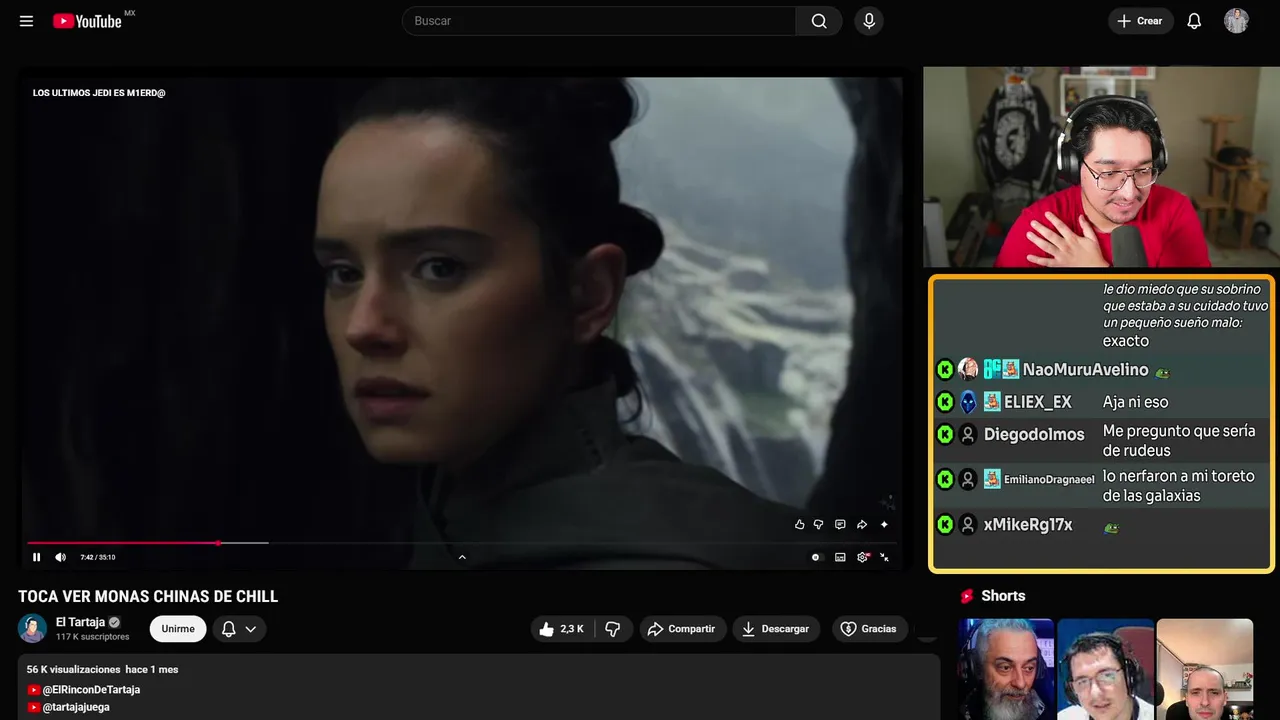
Task: Open @ElRinconDeTartaja link
Action: pyautogui.click(x=91, y=690)
